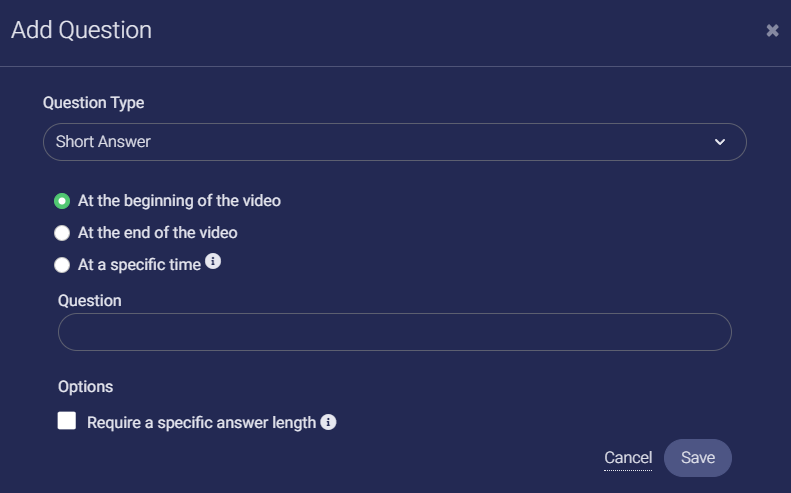Image resolution: width=791 pixels, height=493 pixels.
Task: Click the "At a specific time" label text
Action: click(139, 265)
